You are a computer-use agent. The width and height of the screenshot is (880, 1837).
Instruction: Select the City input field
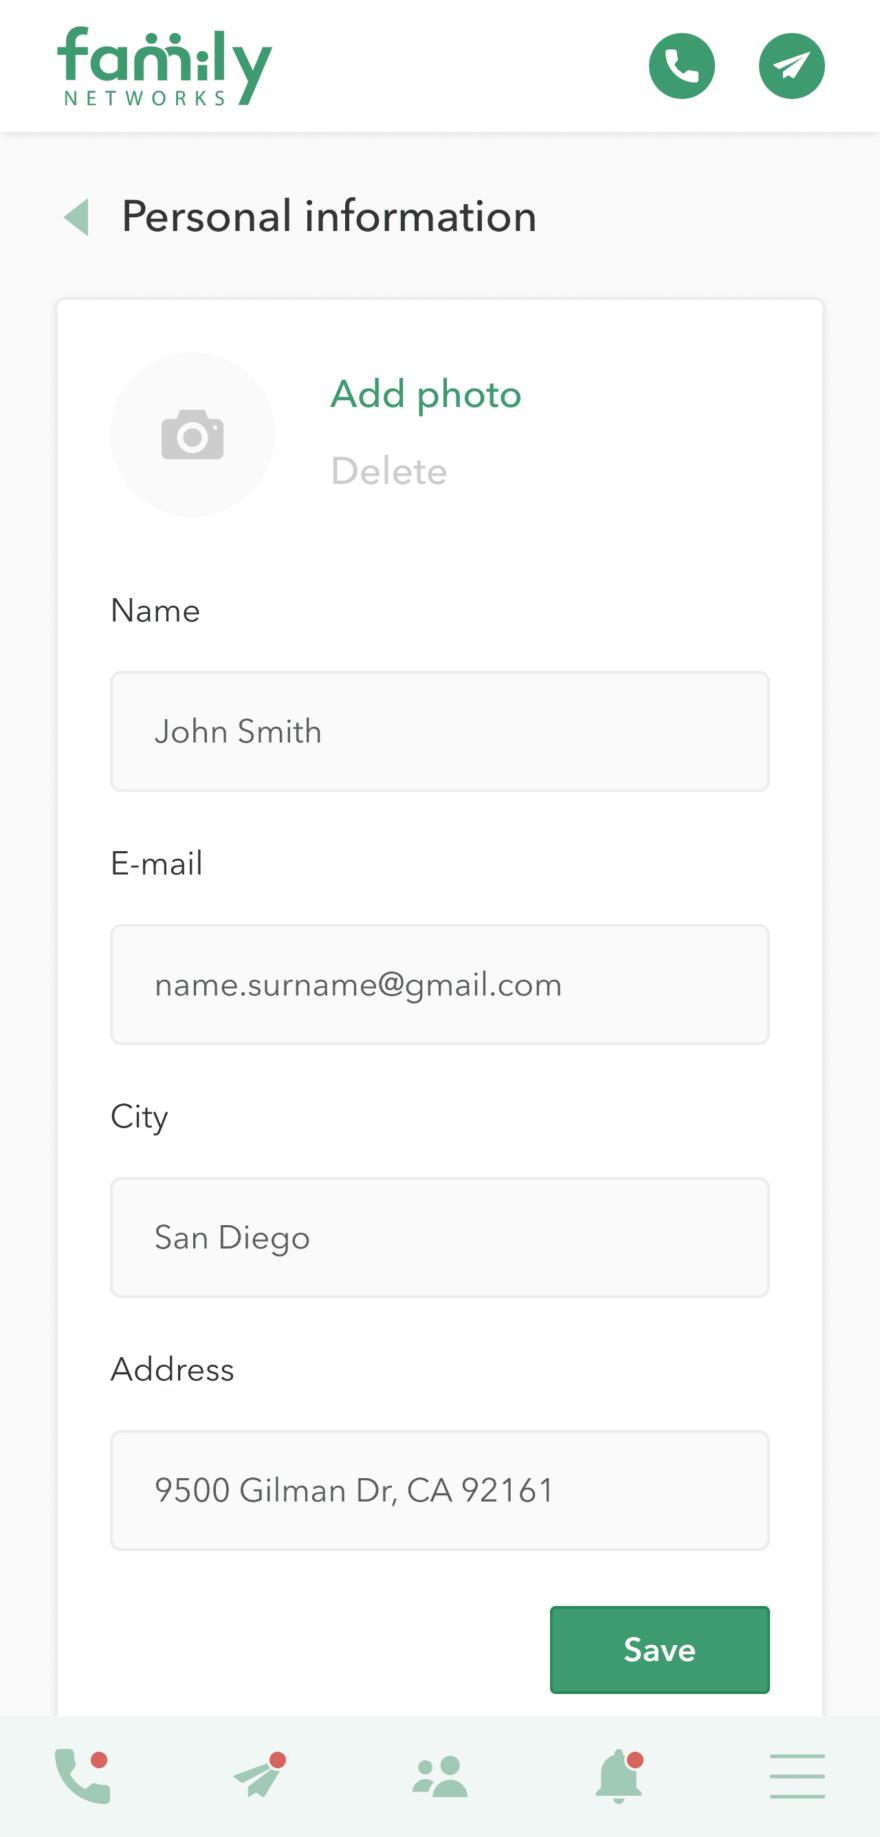click(440, 1237)
